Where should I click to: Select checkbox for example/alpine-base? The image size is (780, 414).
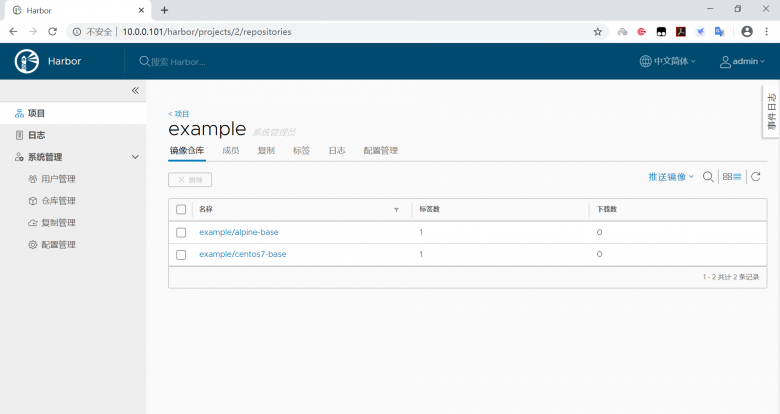point(181,232)
